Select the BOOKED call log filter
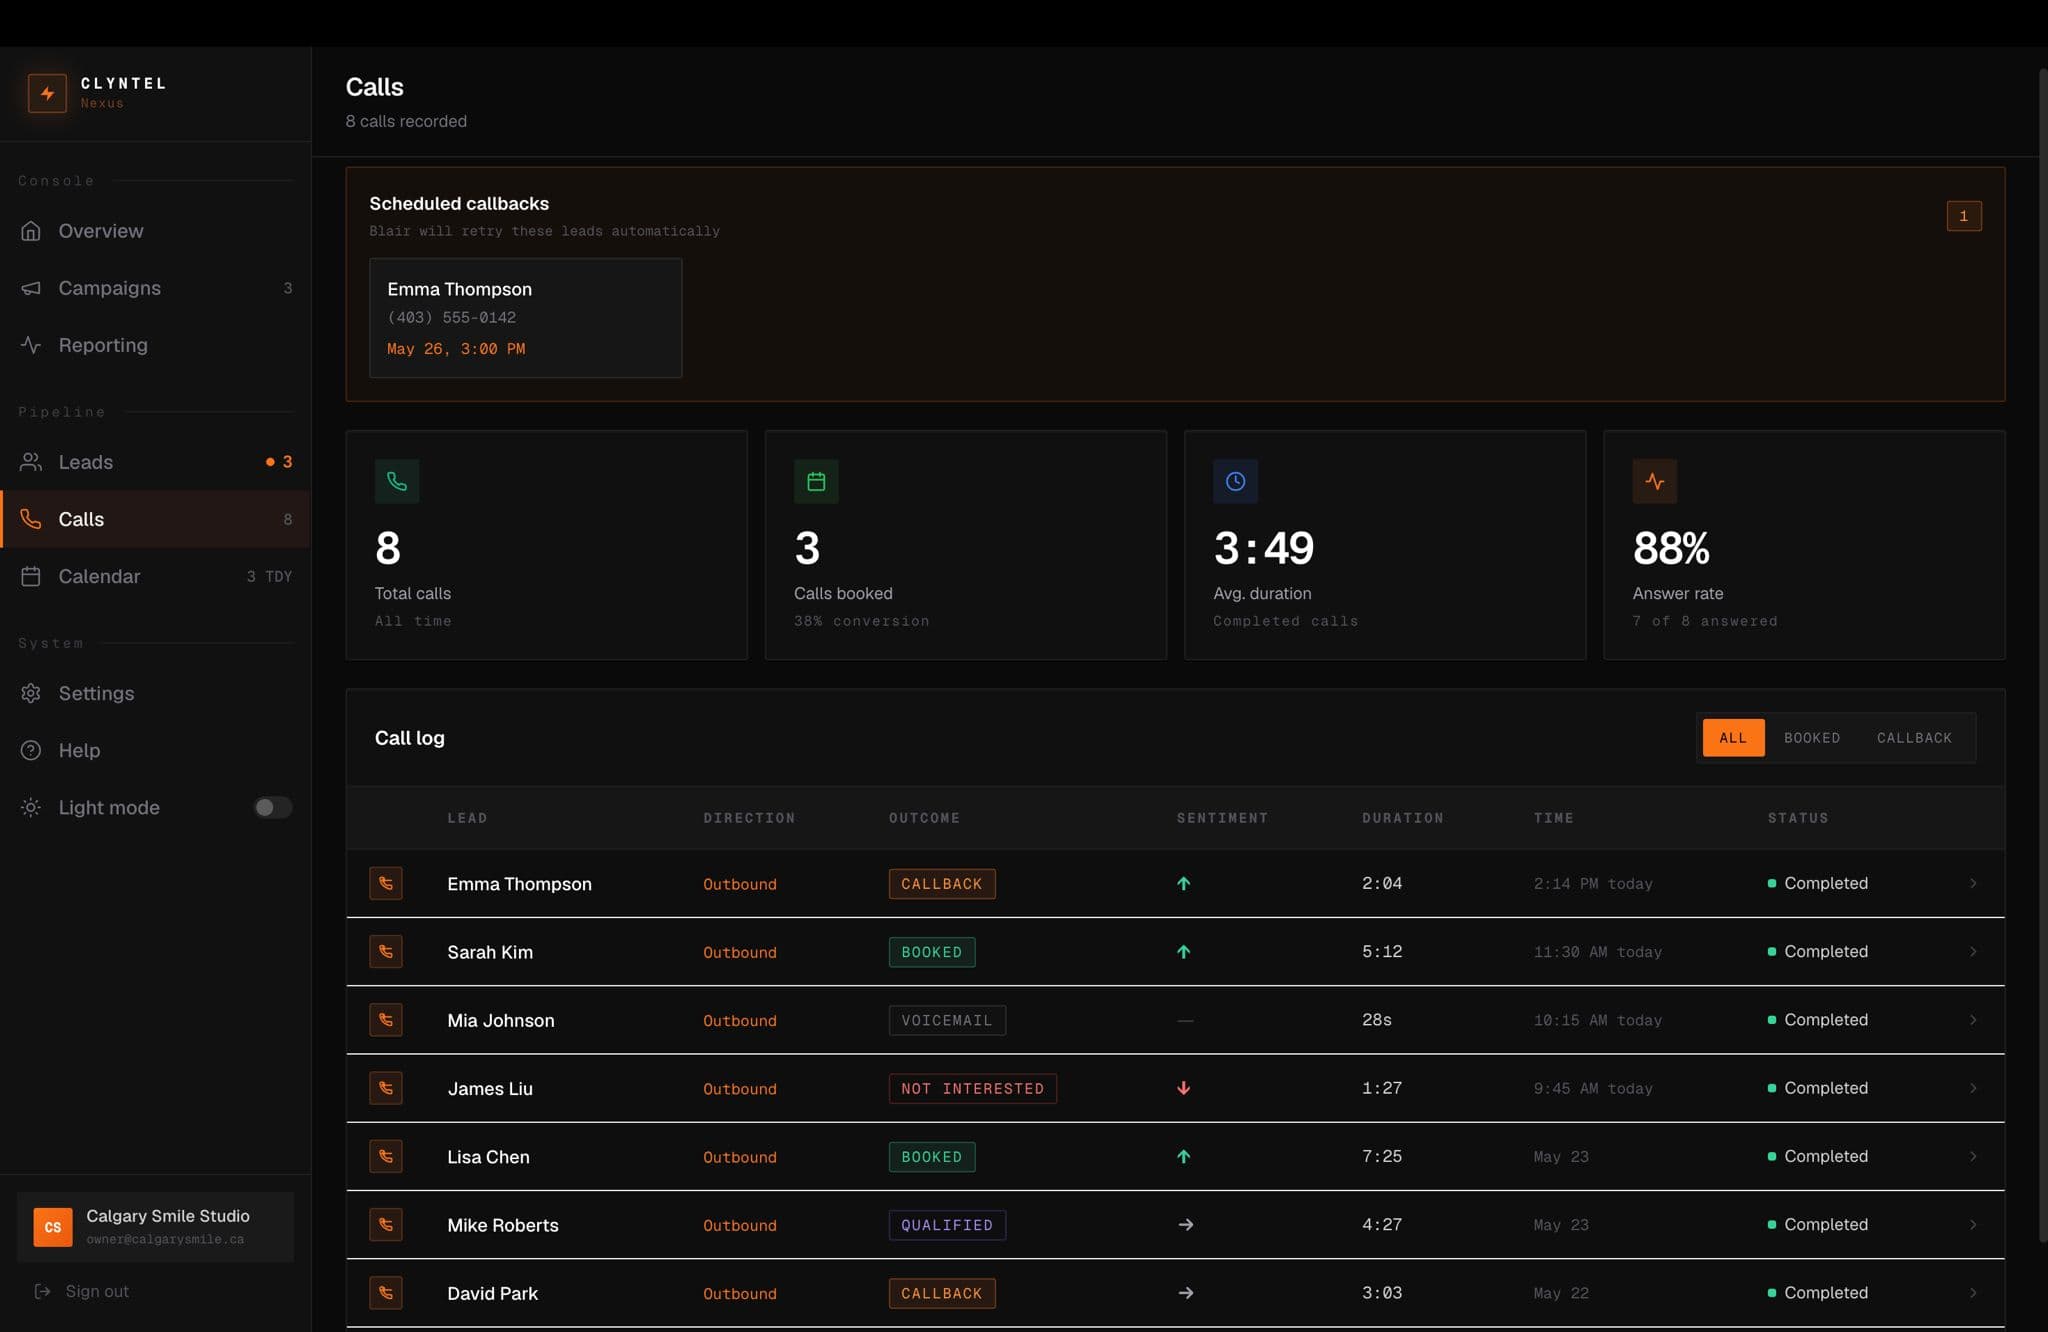Viewport: 2048px width, 1332px height. tap(1812, 738)
